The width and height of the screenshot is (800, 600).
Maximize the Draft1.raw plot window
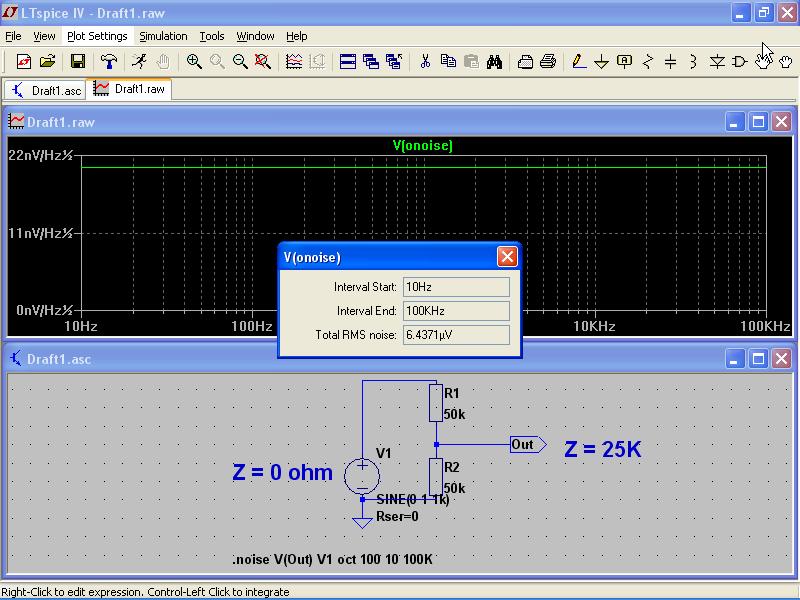[758, 122]
